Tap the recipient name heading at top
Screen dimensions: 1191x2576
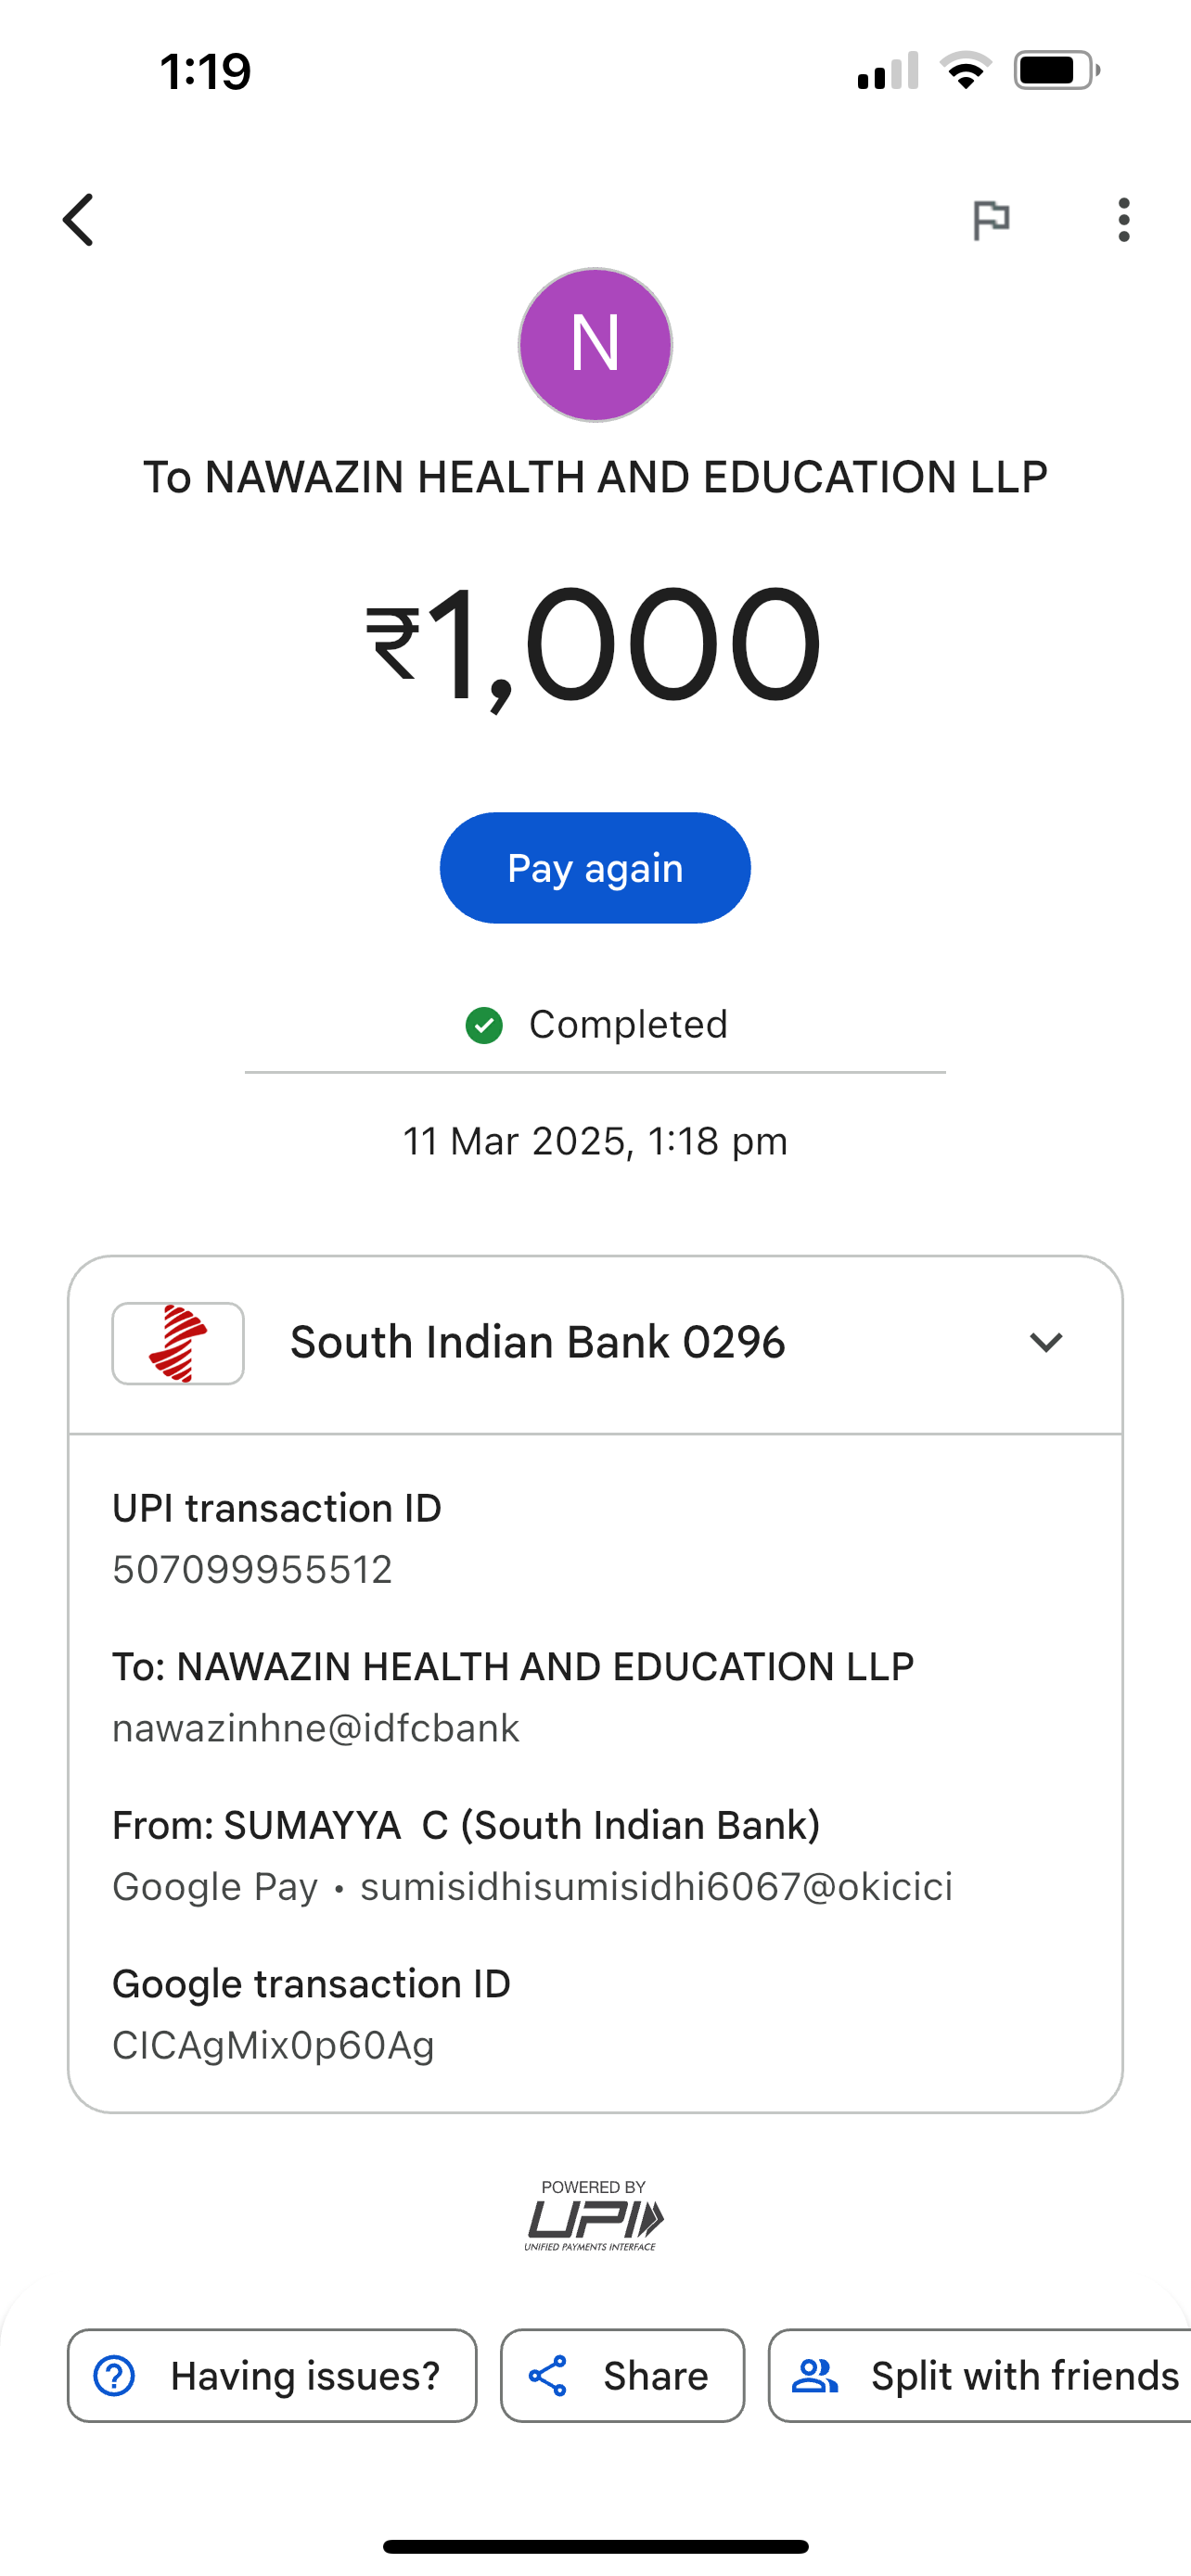point(595,477)
